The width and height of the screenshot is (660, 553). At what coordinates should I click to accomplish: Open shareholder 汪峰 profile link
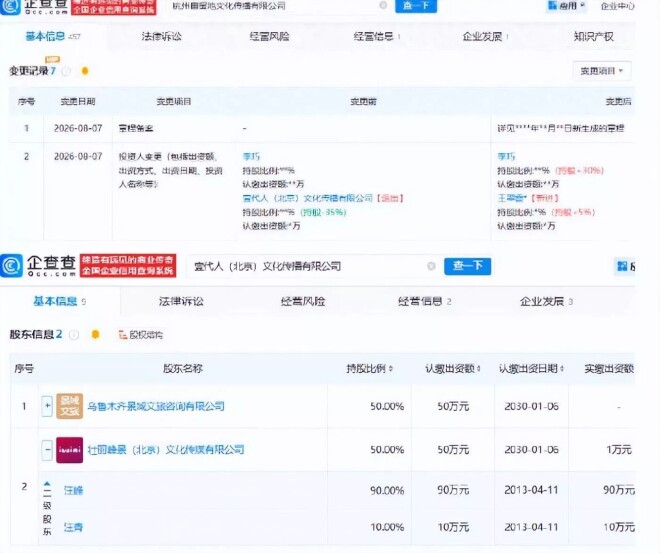coord(73,490)
